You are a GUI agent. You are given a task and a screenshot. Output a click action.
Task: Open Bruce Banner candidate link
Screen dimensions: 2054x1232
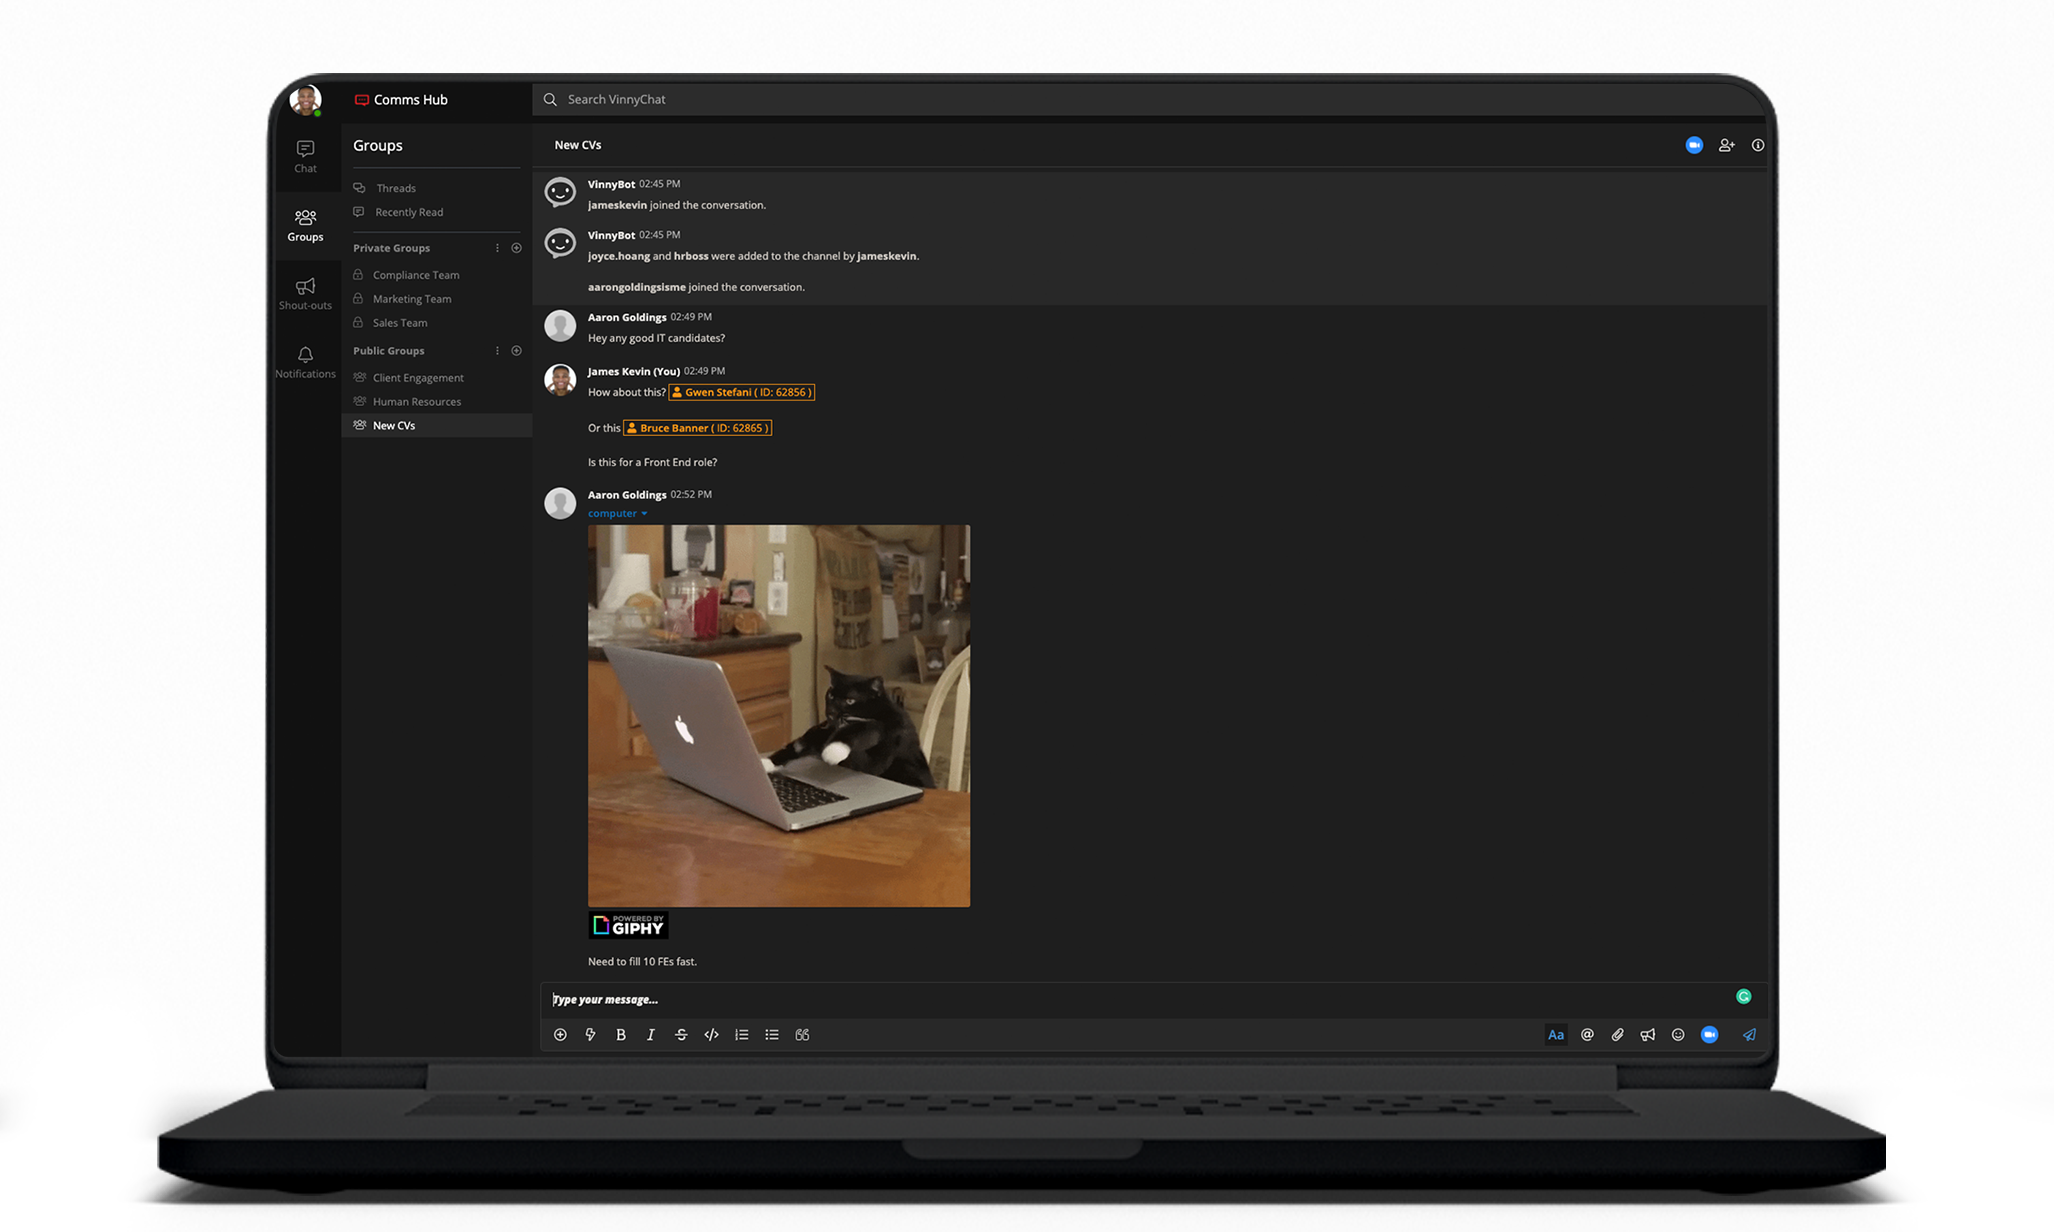(697, 428)
